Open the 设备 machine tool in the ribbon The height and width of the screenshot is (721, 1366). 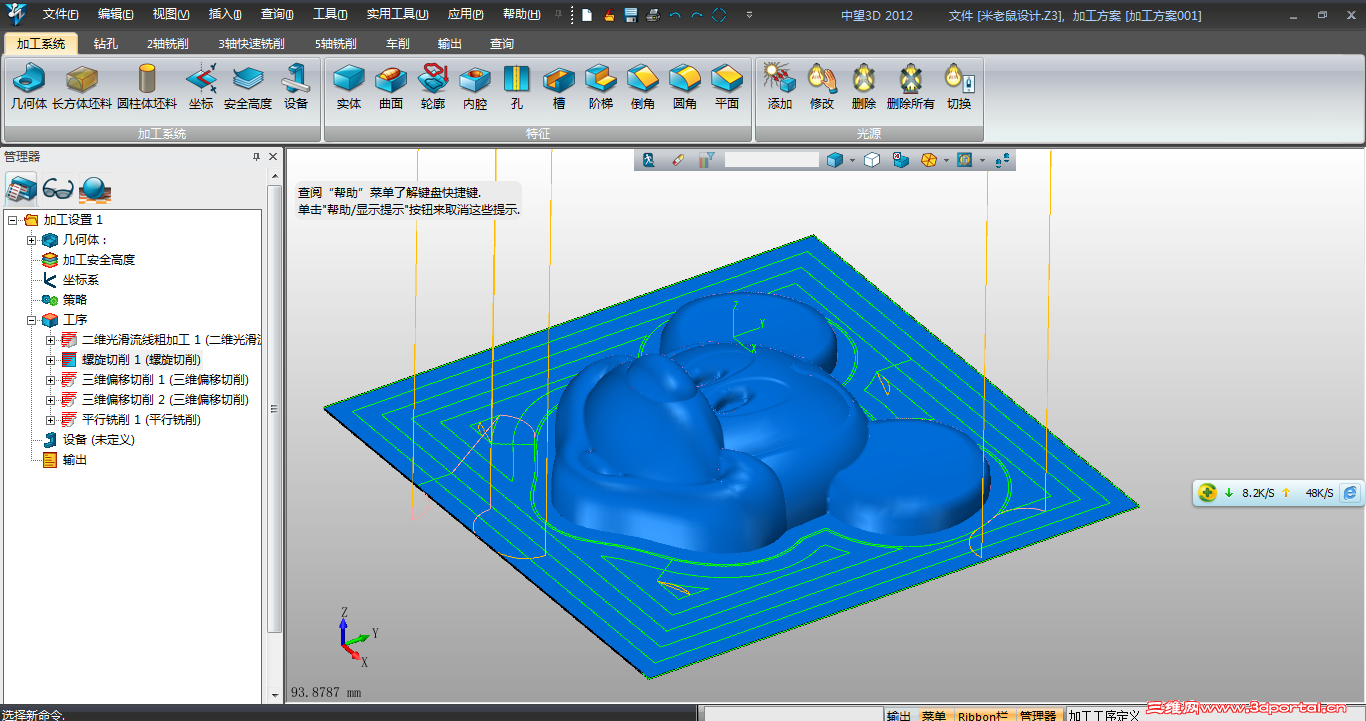[x=296, y=87]
